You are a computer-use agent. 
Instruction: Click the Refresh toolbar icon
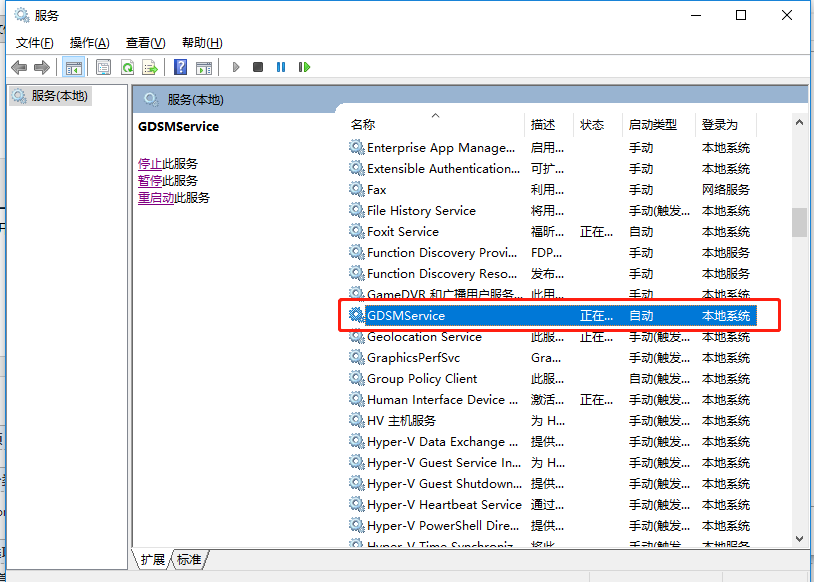pyautogui.click(x=127, y=67)
